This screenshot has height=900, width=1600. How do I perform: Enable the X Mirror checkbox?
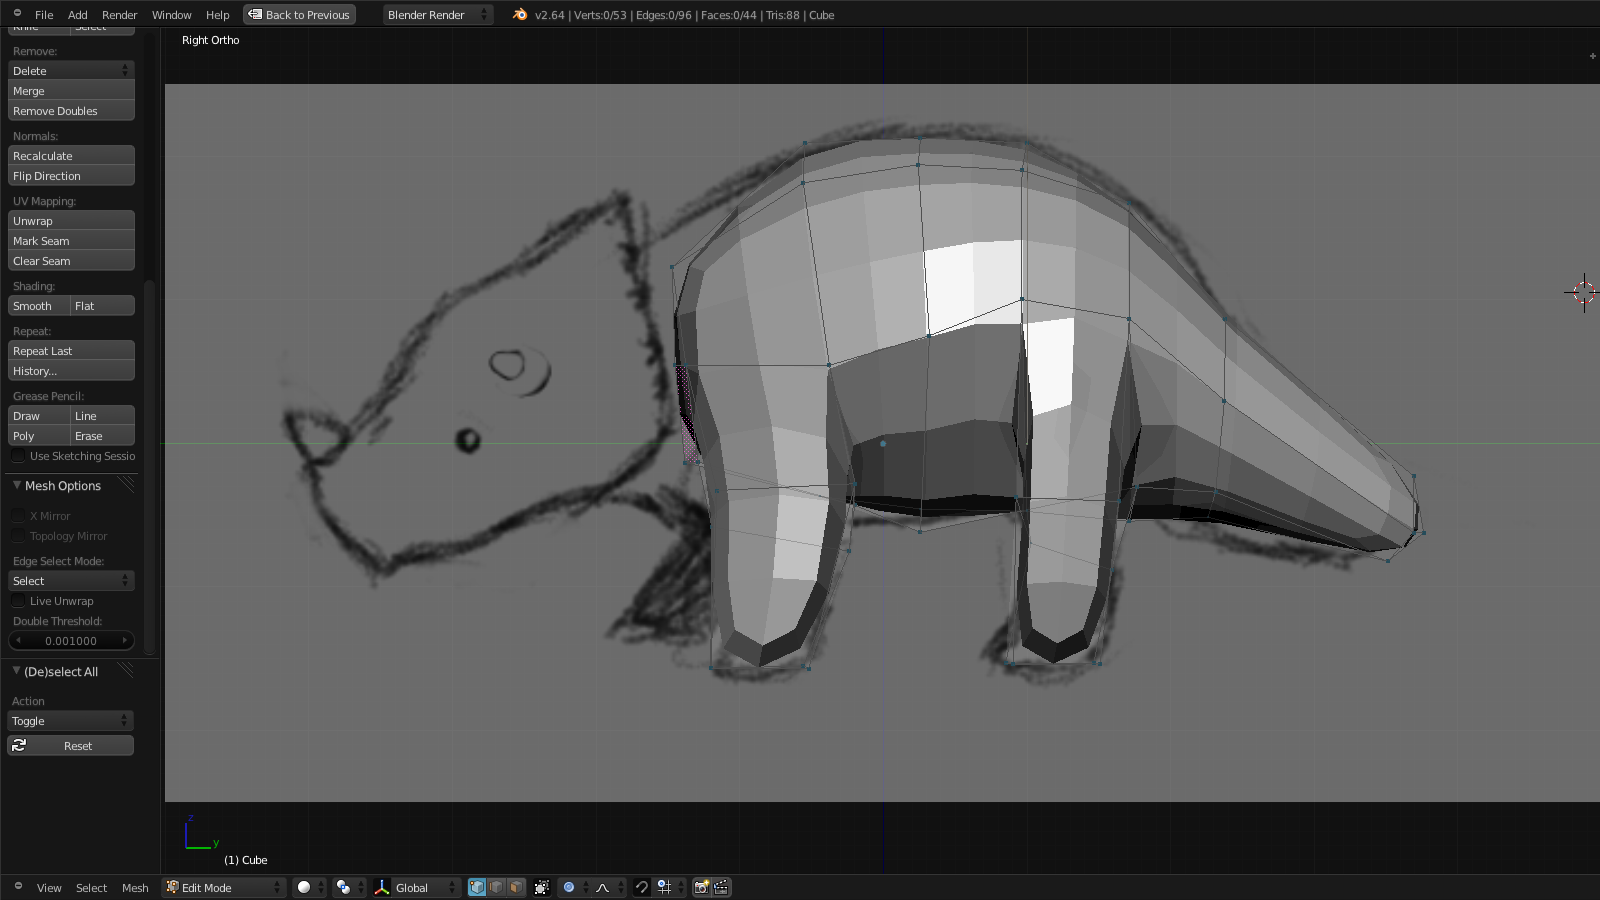pos(18,516)
